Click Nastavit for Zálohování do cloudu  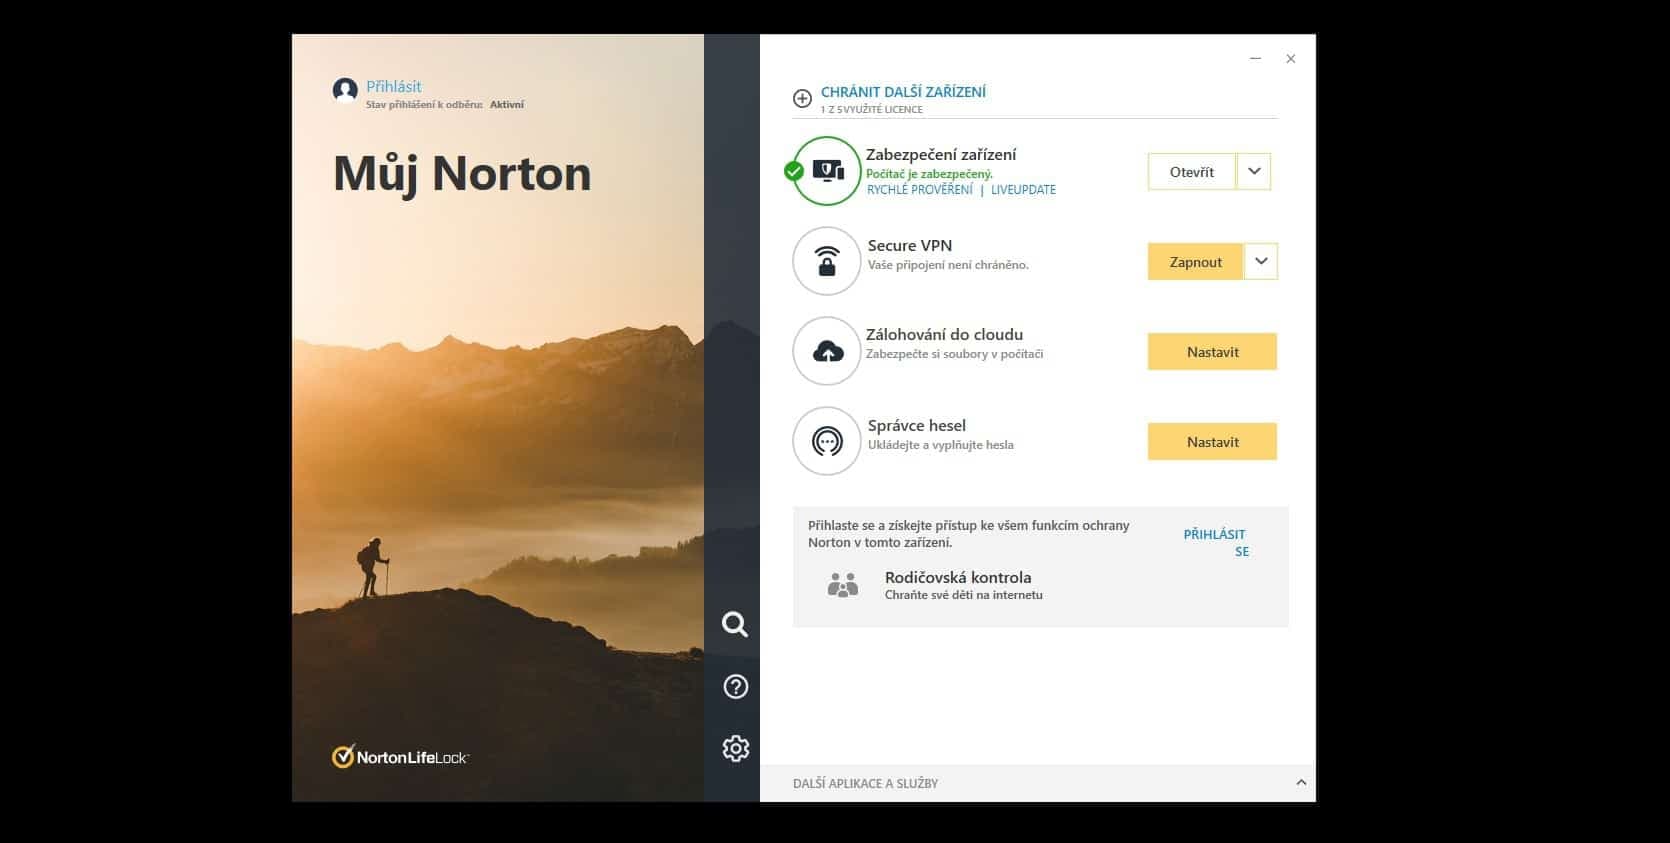(1212, 351)
